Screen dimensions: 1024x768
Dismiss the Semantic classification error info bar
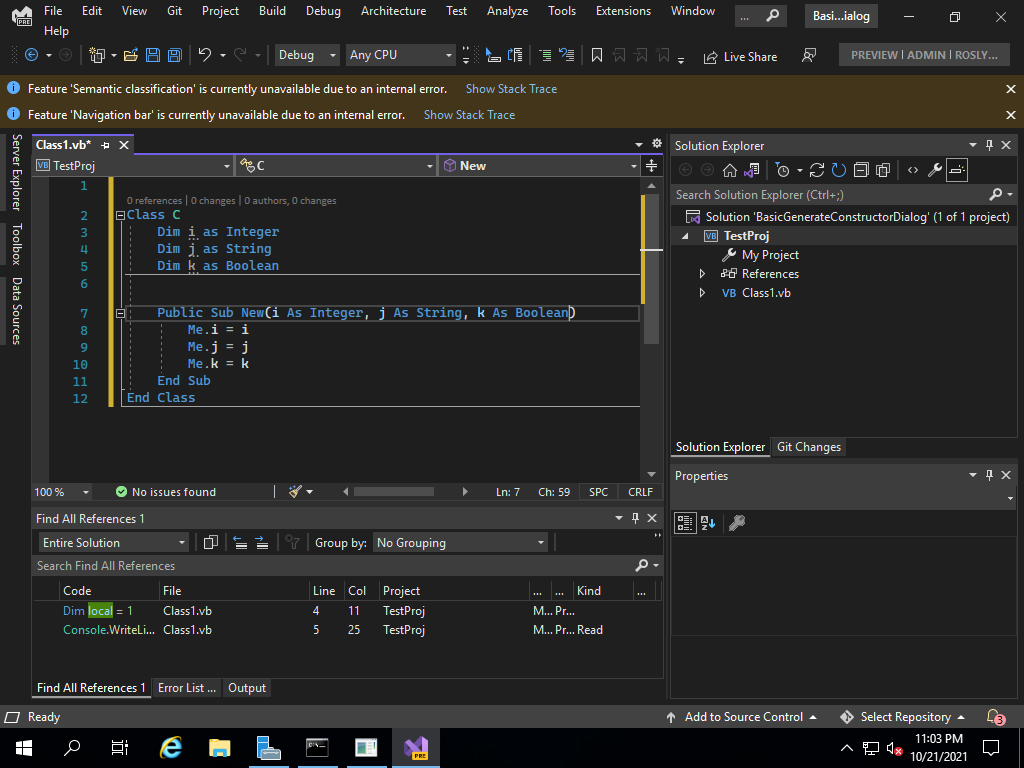coord(1011,89)
